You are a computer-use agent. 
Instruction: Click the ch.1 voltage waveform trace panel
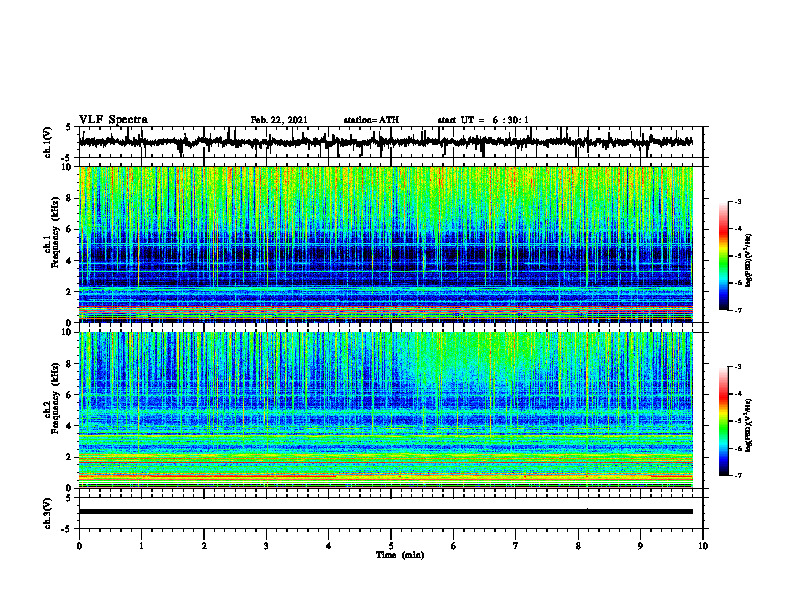390,142
